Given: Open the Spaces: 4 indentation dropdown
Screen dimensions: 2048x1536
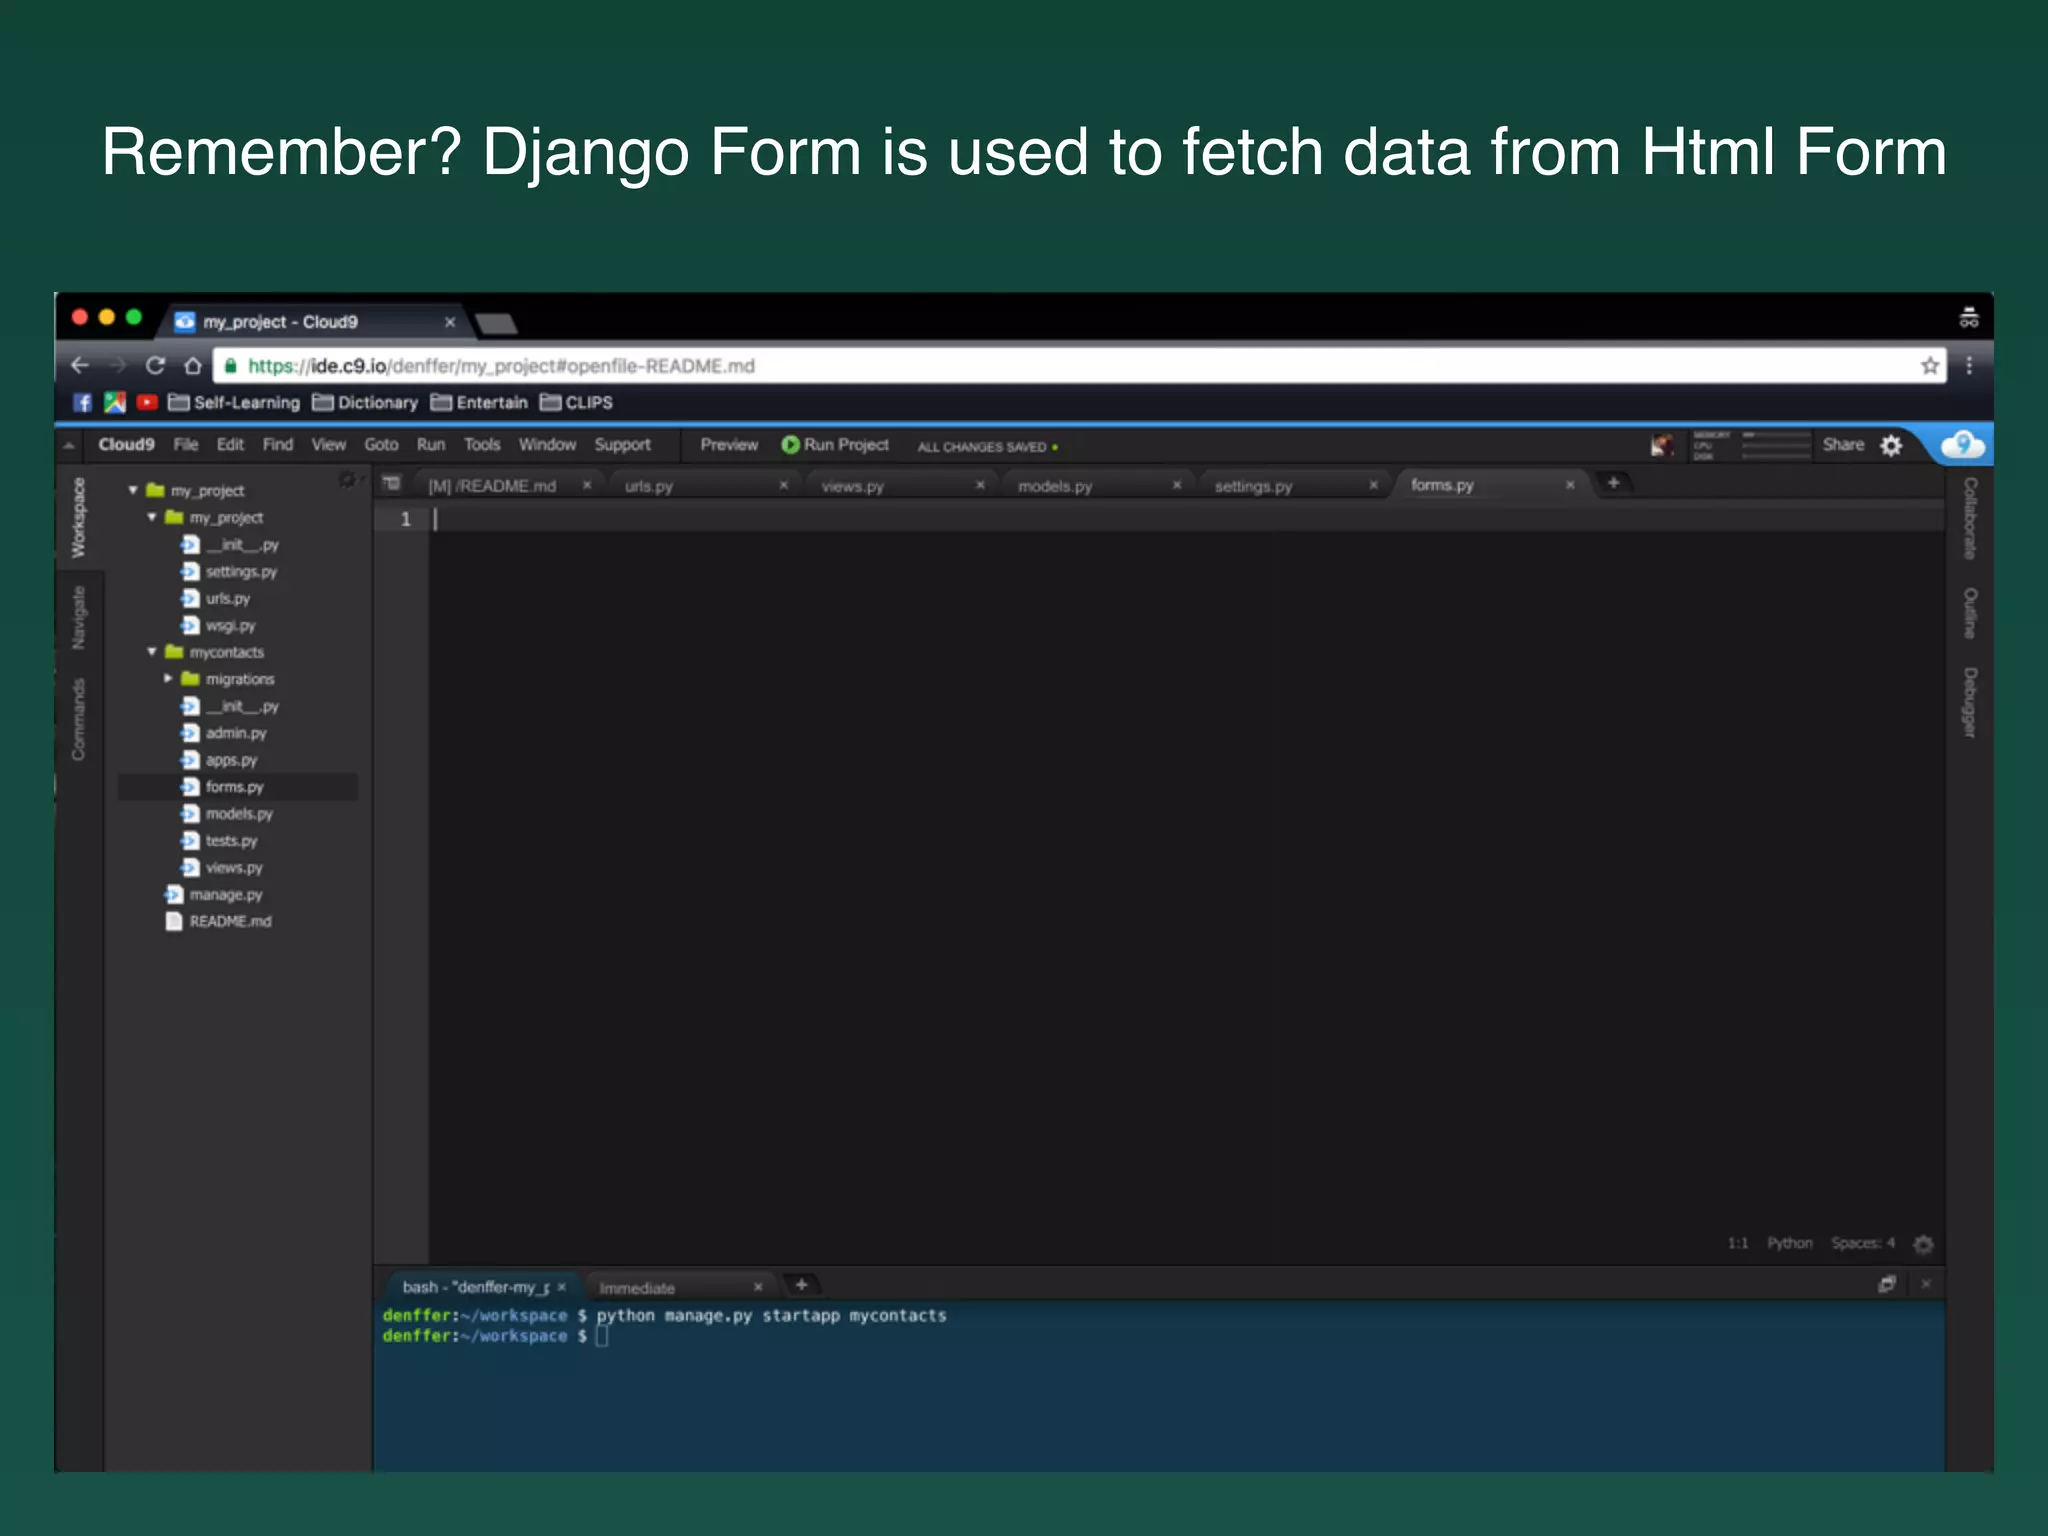Looking at the screenshot, I should (x=1862, y=1243).
